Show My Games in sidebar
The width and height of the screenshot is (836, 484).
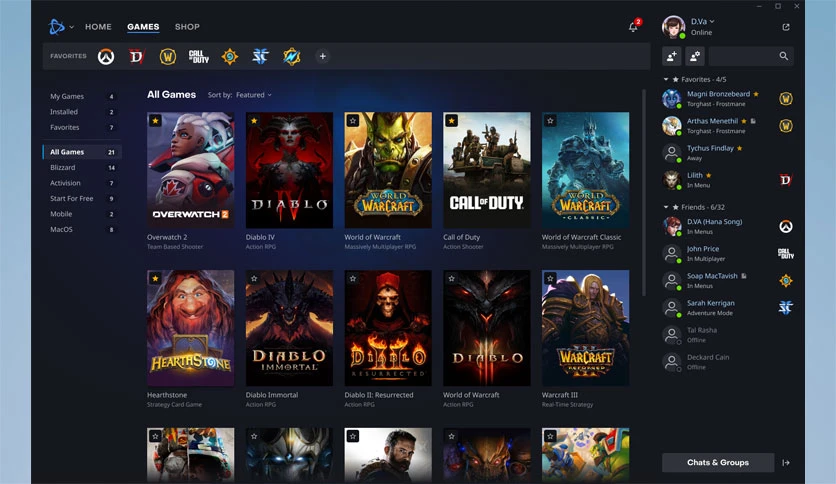[x=82, y=96]
